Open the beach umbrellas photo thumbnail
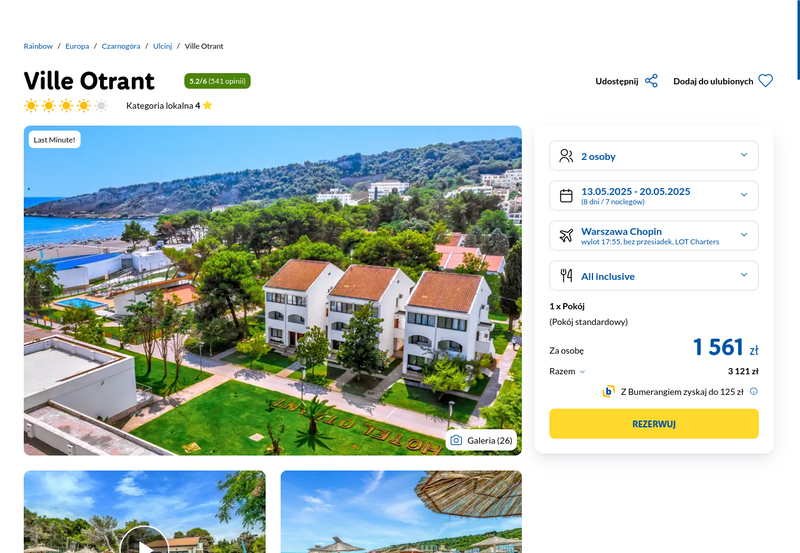 (401, 512)
